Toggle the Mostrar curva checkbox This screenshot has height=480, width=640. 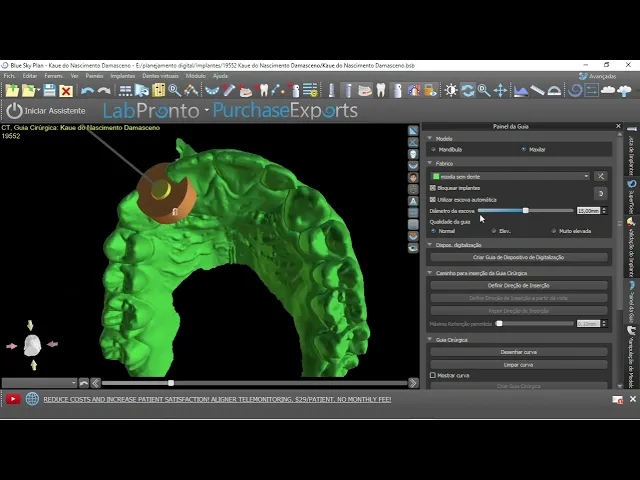433,375
